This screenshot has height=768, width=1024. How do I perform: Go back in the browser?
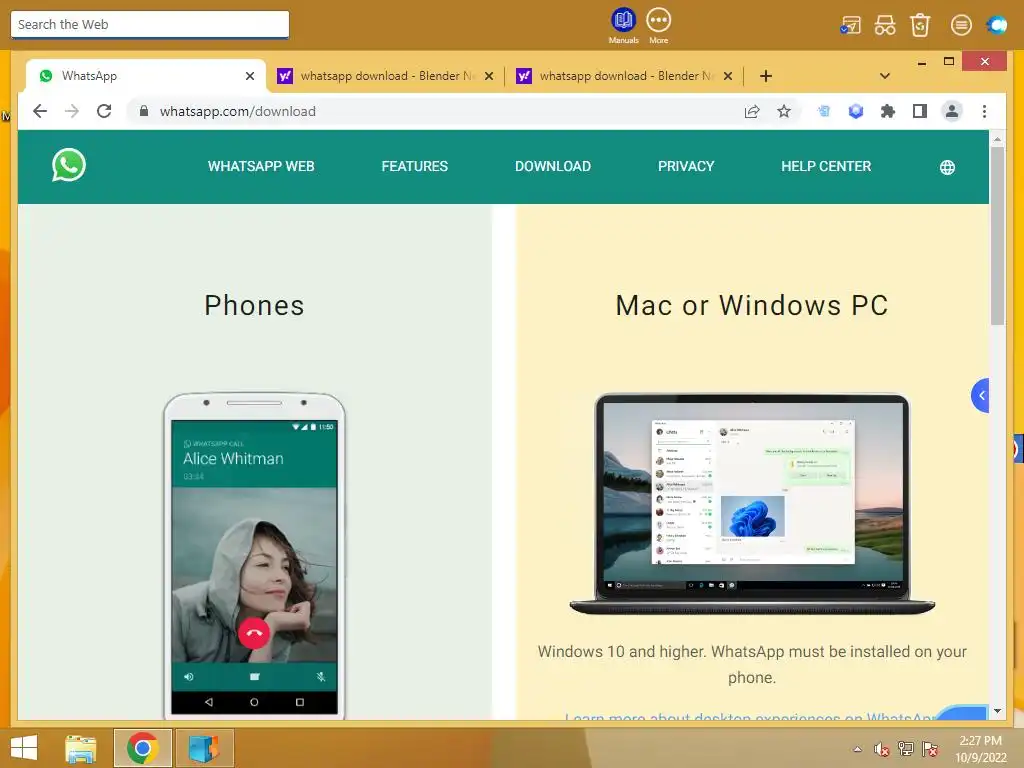(x=40, y=111)
